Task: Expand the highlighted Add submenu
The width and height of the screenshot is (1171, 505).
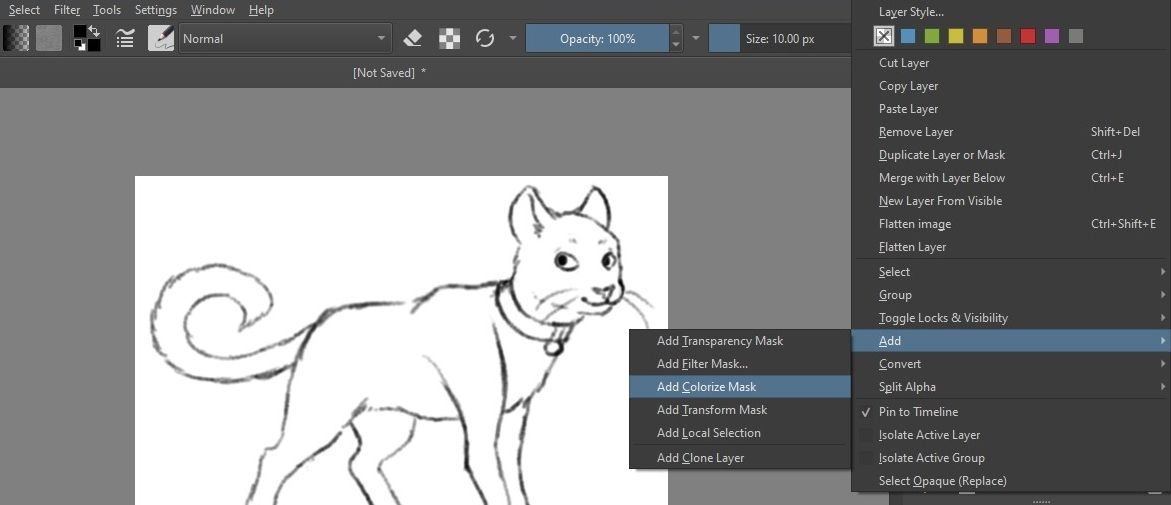Action: (x=1010, y=341)
